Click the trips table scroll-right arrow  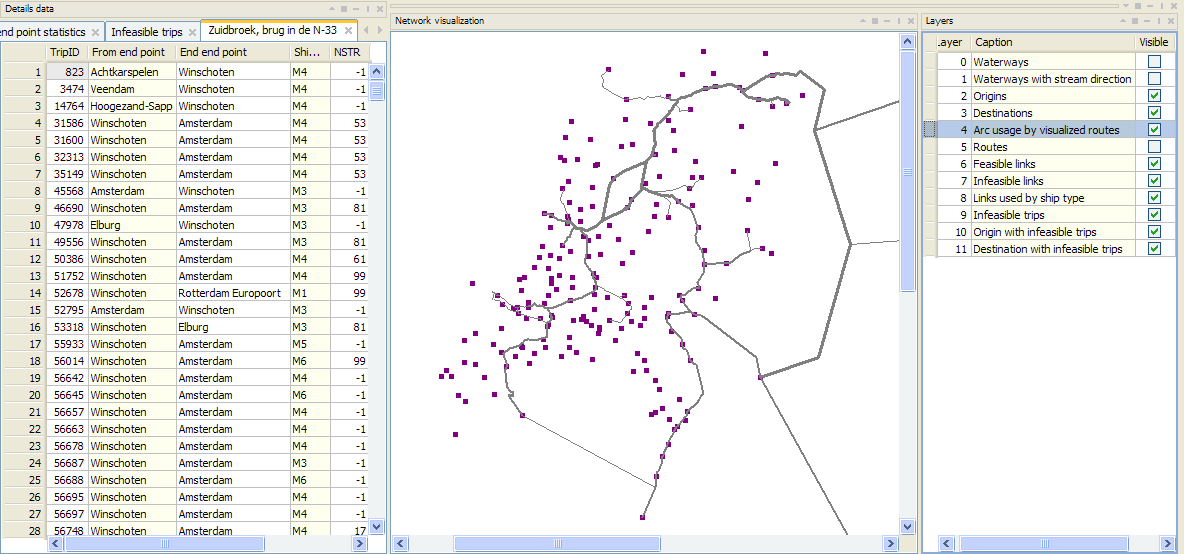(x=360, y=543)
